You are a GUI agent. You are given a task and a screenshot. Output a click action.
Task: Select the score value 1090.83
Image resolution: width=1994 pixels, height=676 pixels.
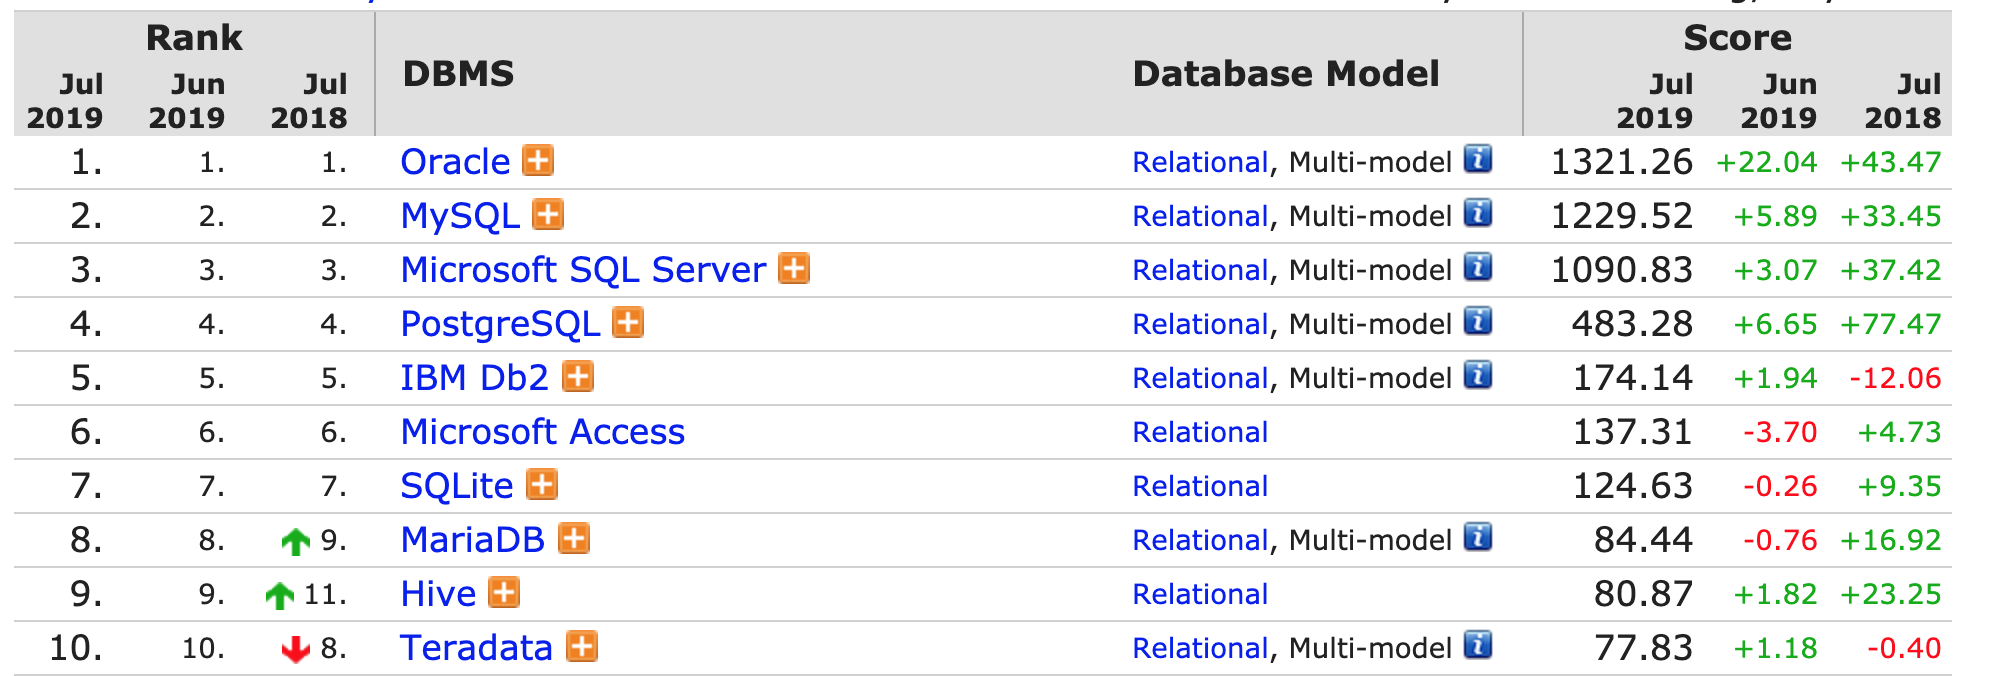click(x=1621, y=270)
